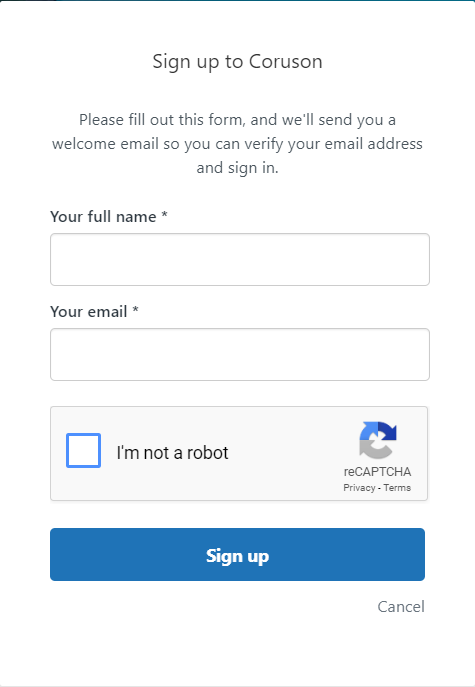The height and width of the screenshot is (687, 475).
Task: Cancel the Coruson sign up
Action: point(401,607)
